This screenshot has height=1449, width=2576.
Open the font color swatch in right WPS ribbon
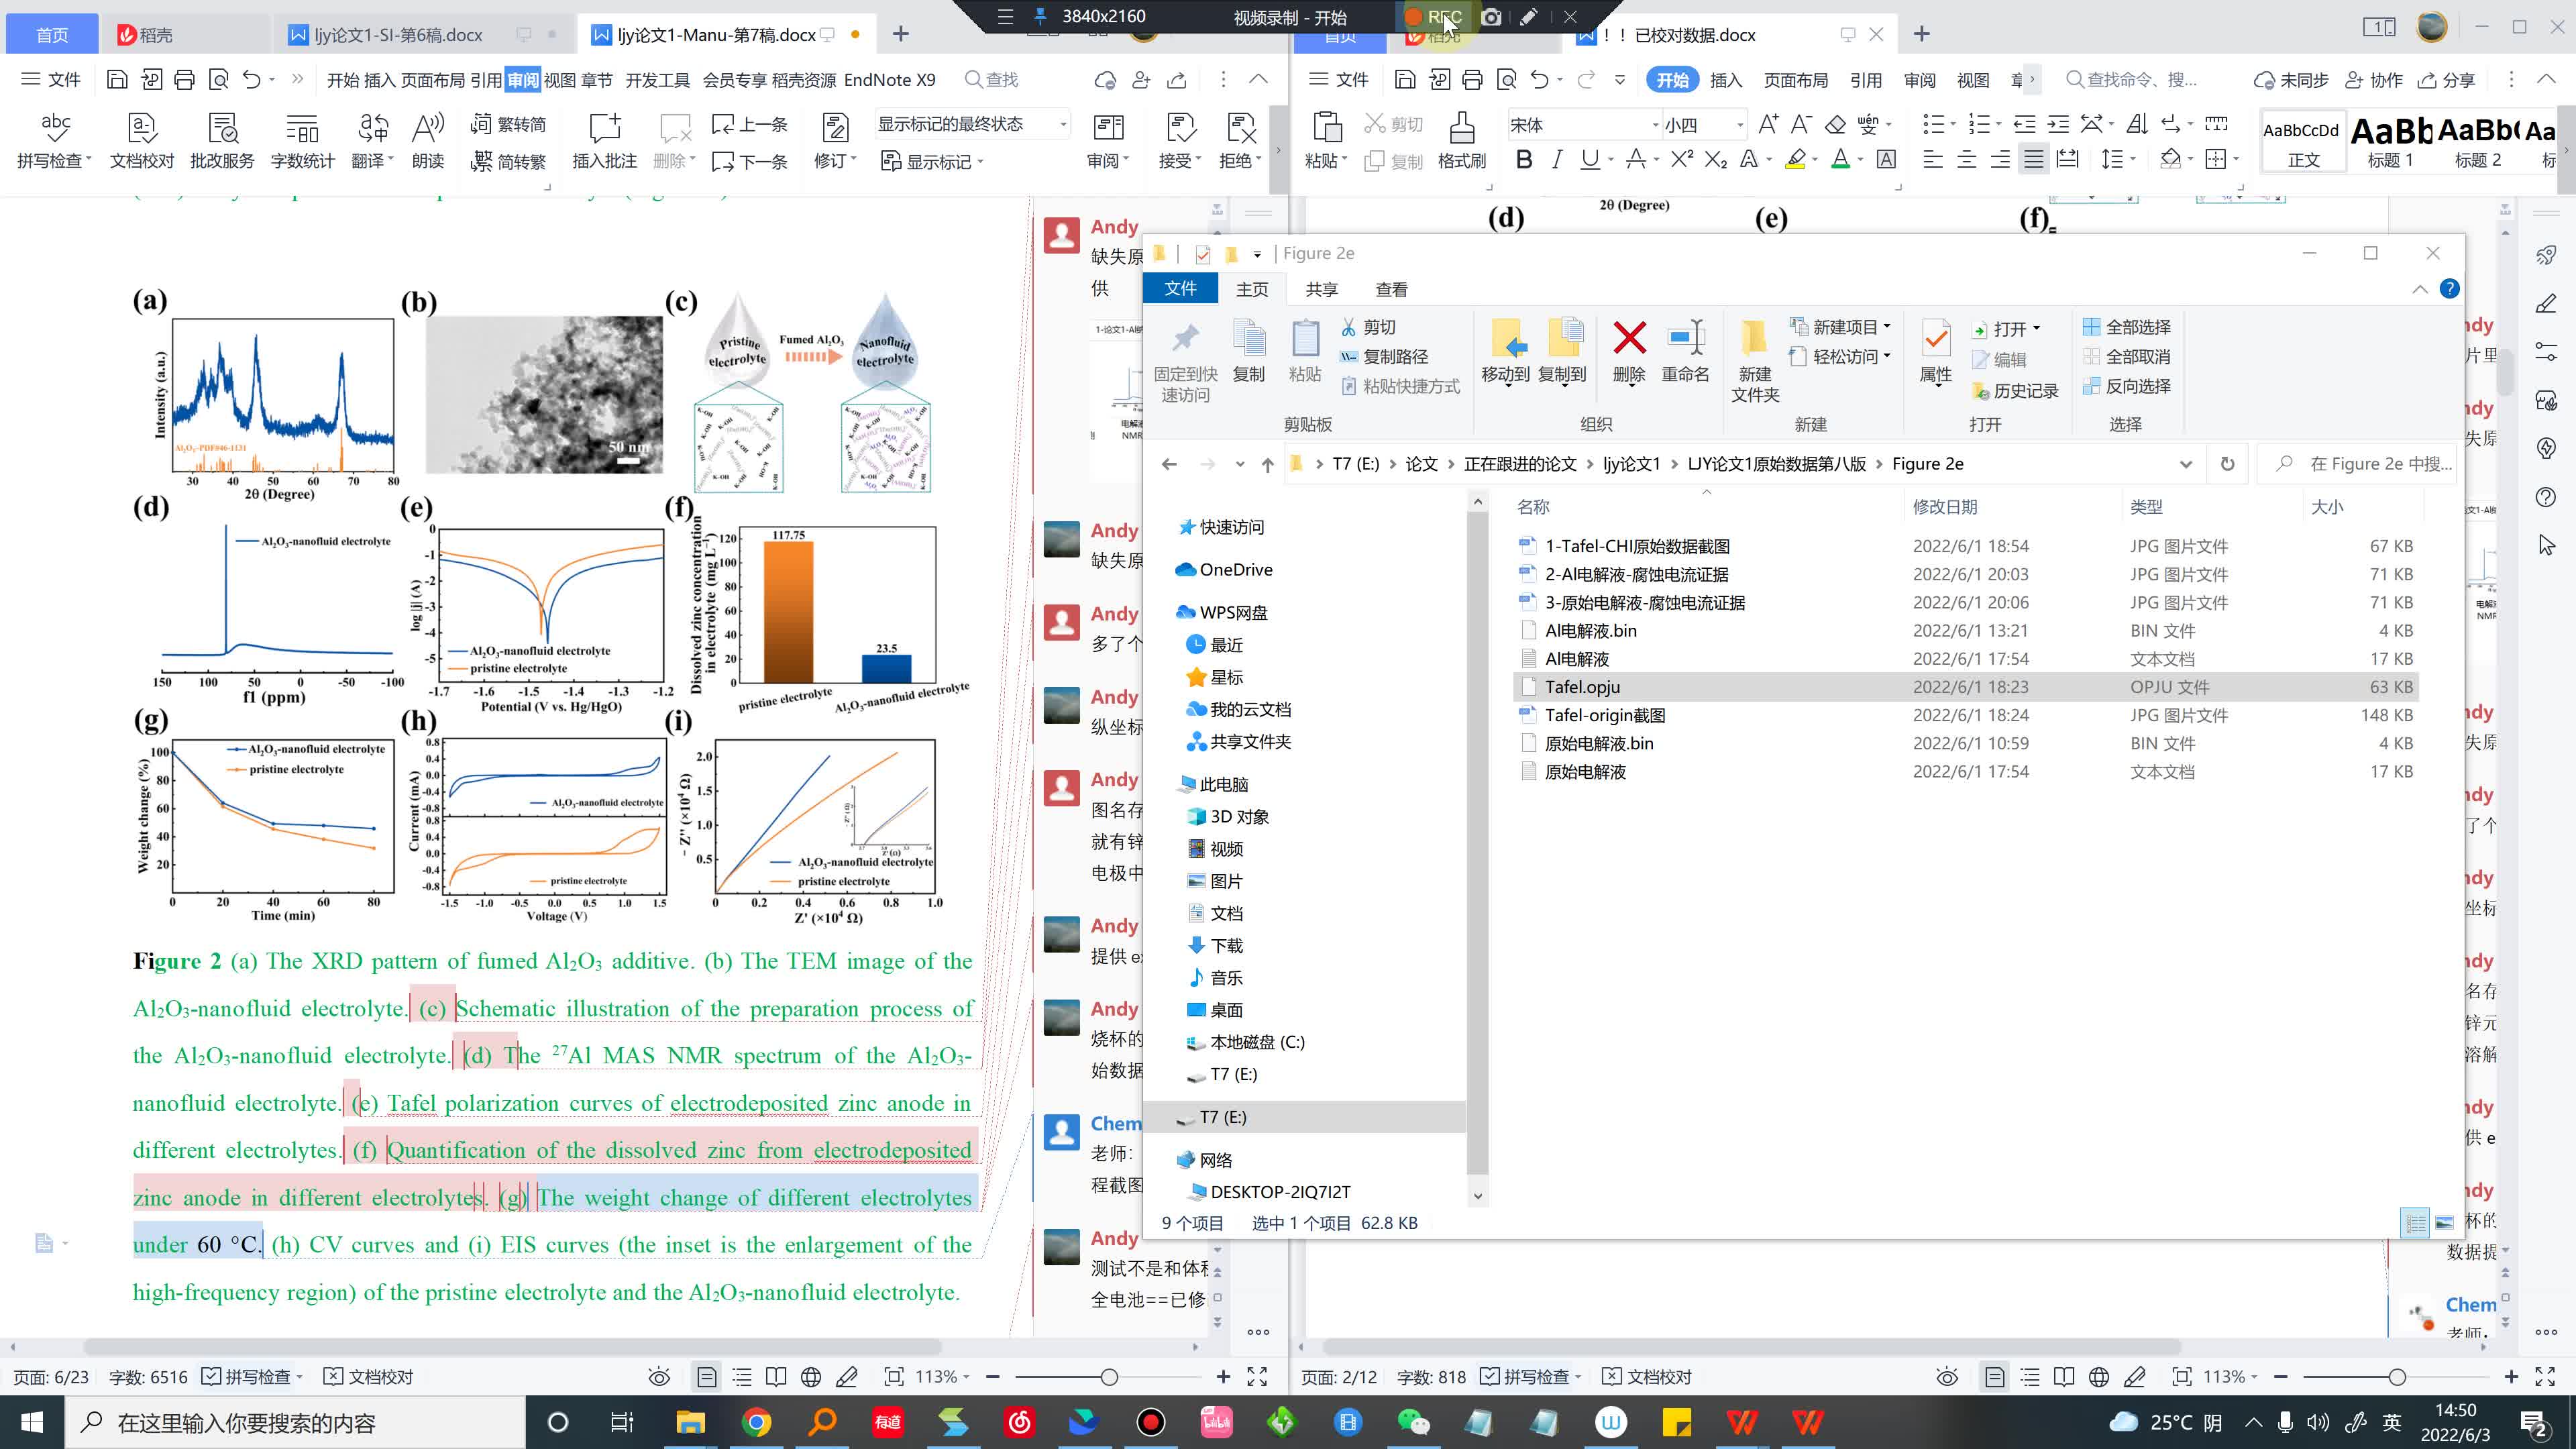click(1840, 159)
